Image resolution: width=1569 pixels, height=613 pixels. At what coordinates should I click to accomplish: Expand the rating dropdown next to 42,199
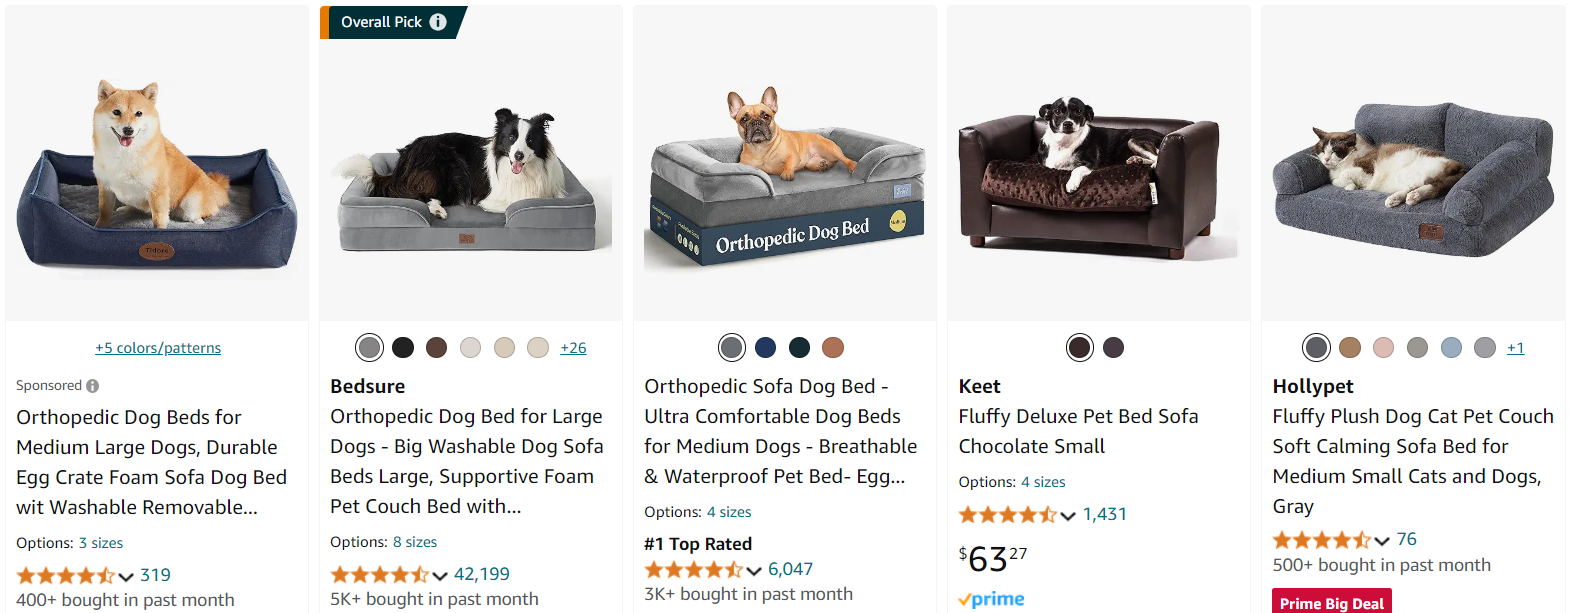(x=440, y=576)
